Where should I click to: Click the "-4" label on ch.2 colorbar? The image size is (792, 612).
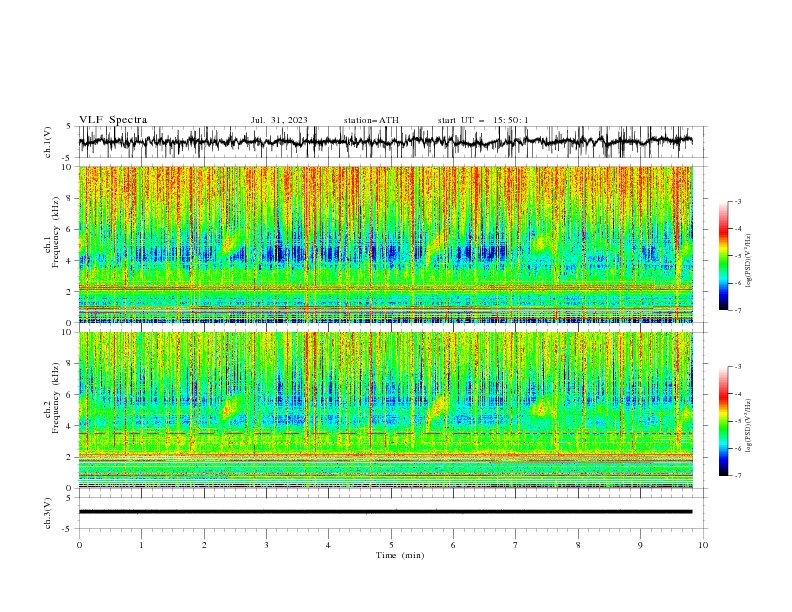(x=737, y=394)
